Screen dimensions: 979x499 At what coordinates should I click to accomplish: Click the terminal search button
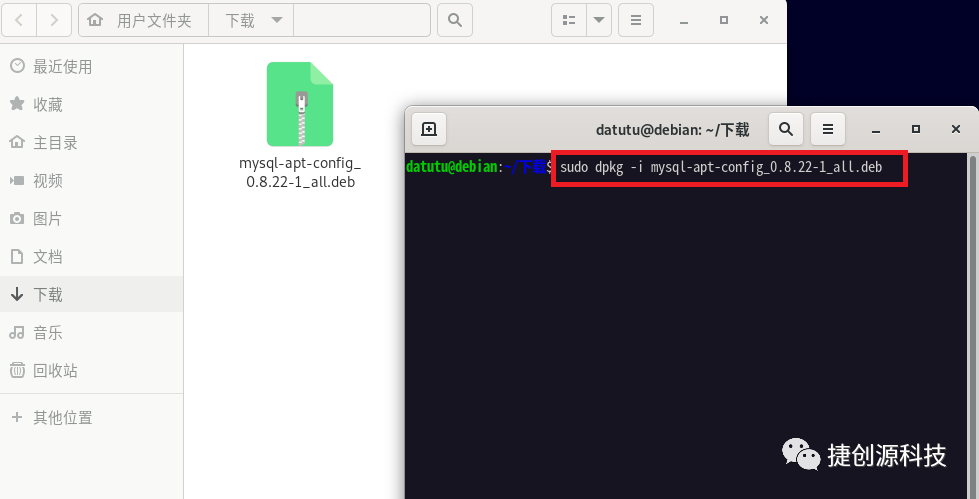[x=785, y=129]
